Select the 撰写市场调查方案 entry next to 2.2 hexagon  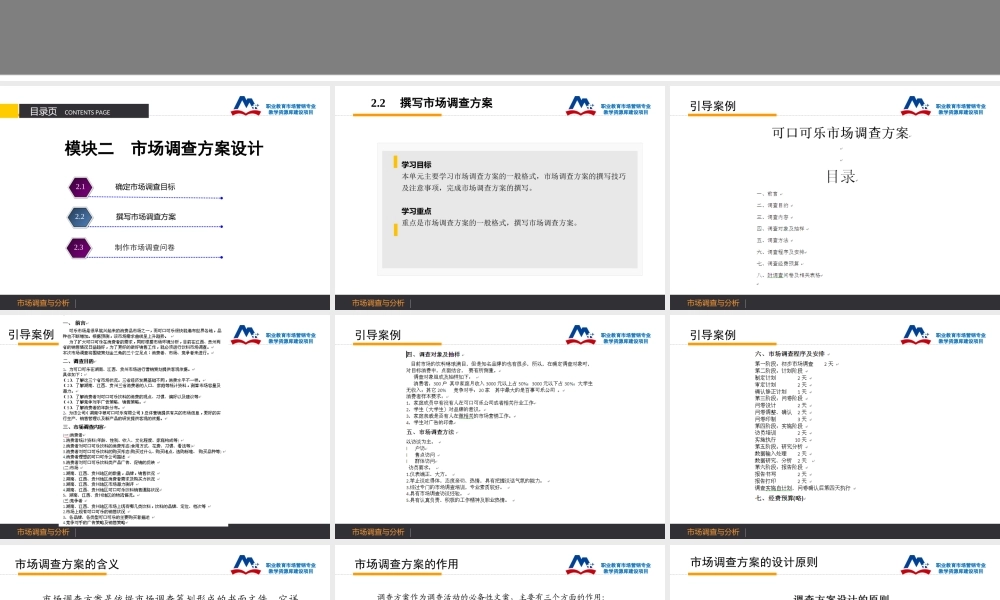pyautogui.click(x=145, y=216)
